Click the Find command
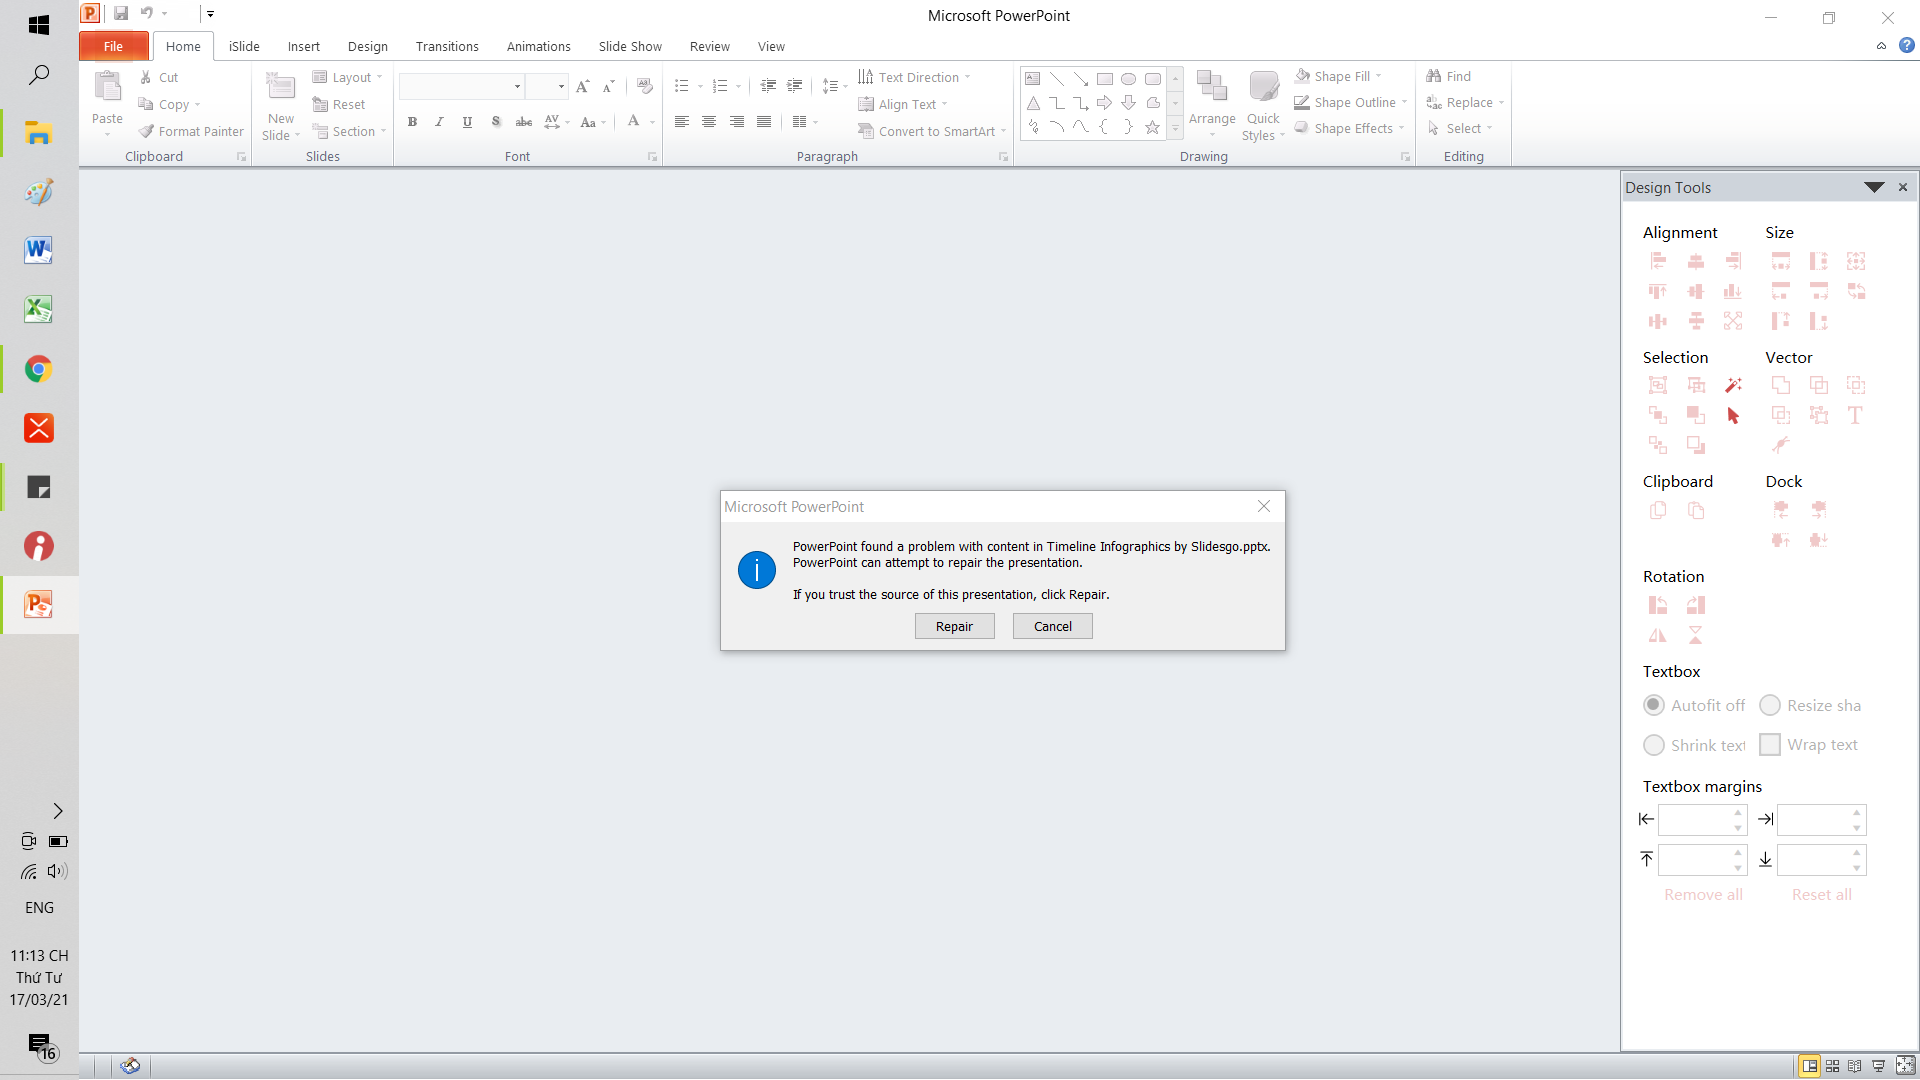 point(1449,76)
